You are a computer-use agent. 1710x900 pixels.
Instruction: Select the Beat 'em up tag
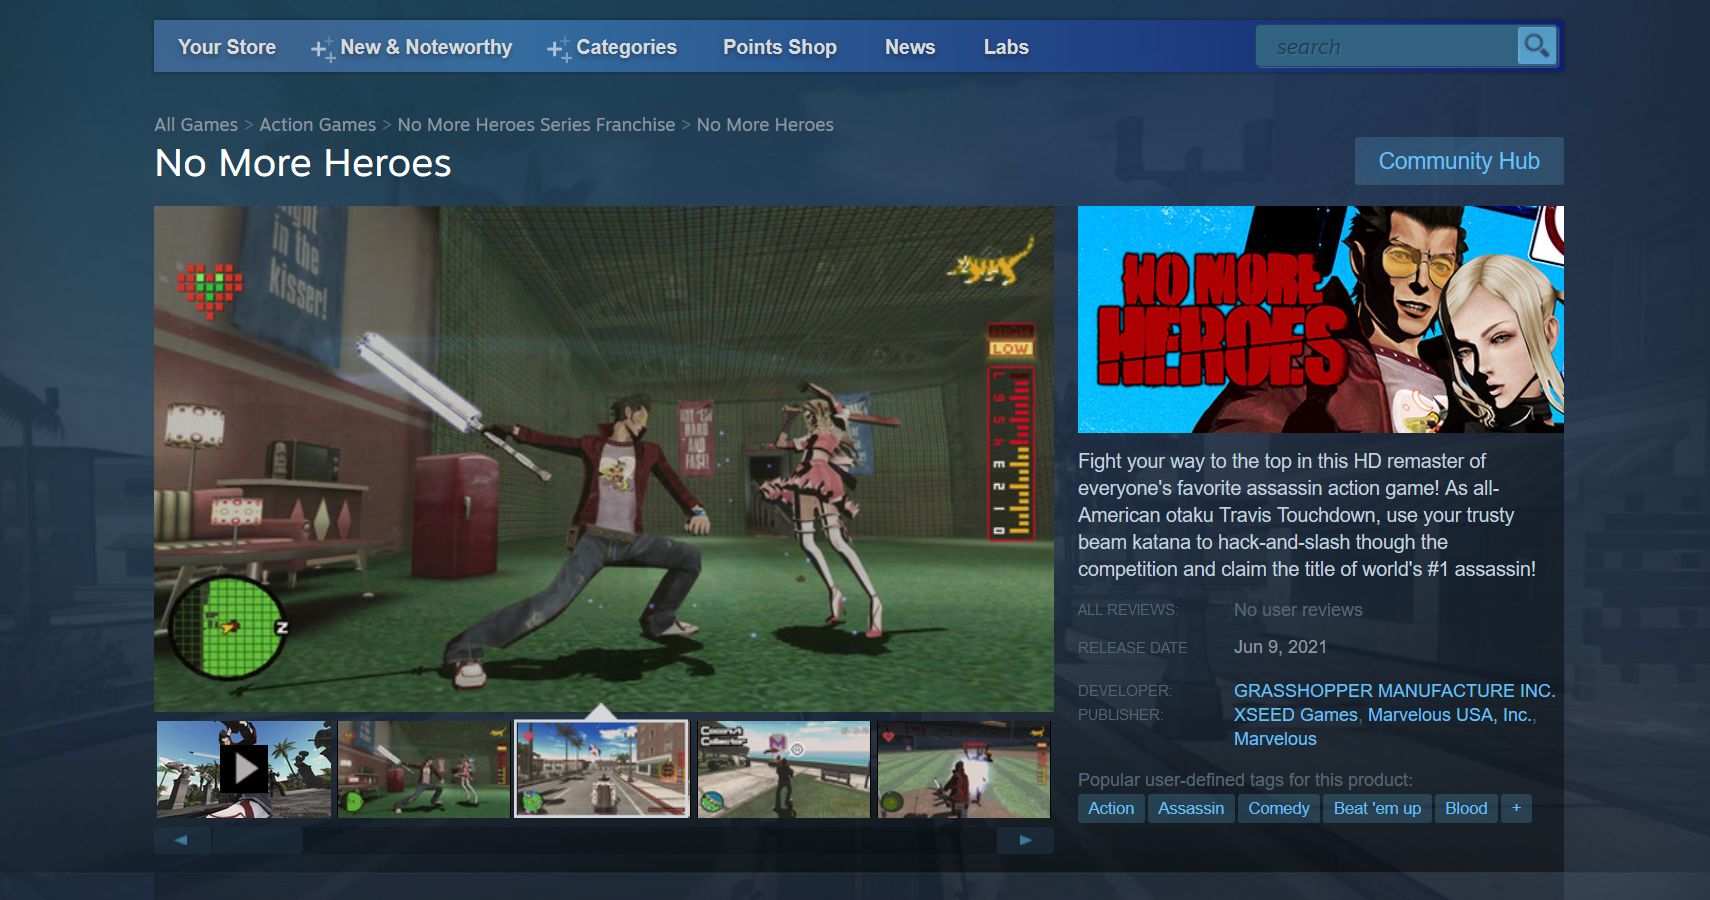point(1377,808)
